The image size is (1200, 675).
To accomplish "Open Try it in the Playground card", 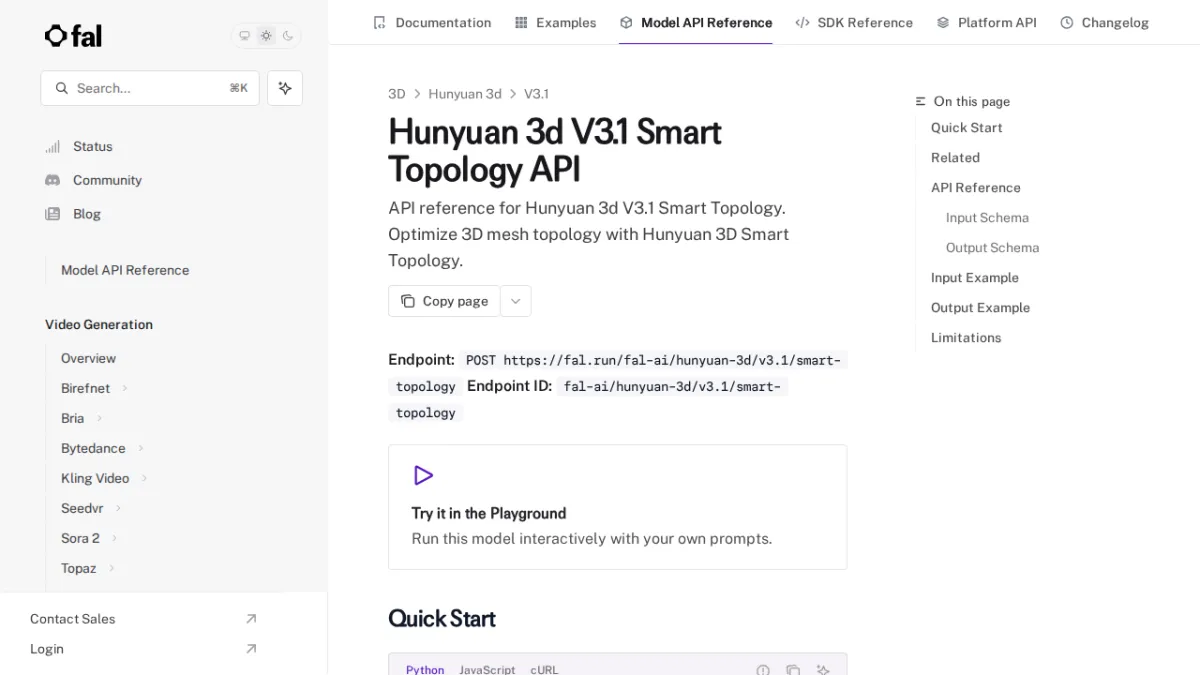I will [x=617, y=507].
